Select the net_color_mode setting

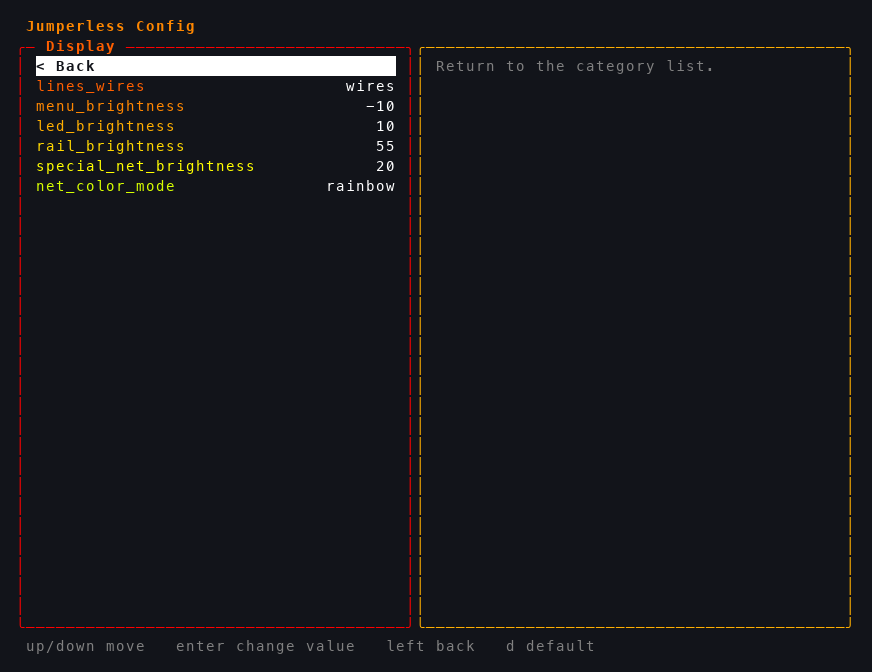click(216, 186)
